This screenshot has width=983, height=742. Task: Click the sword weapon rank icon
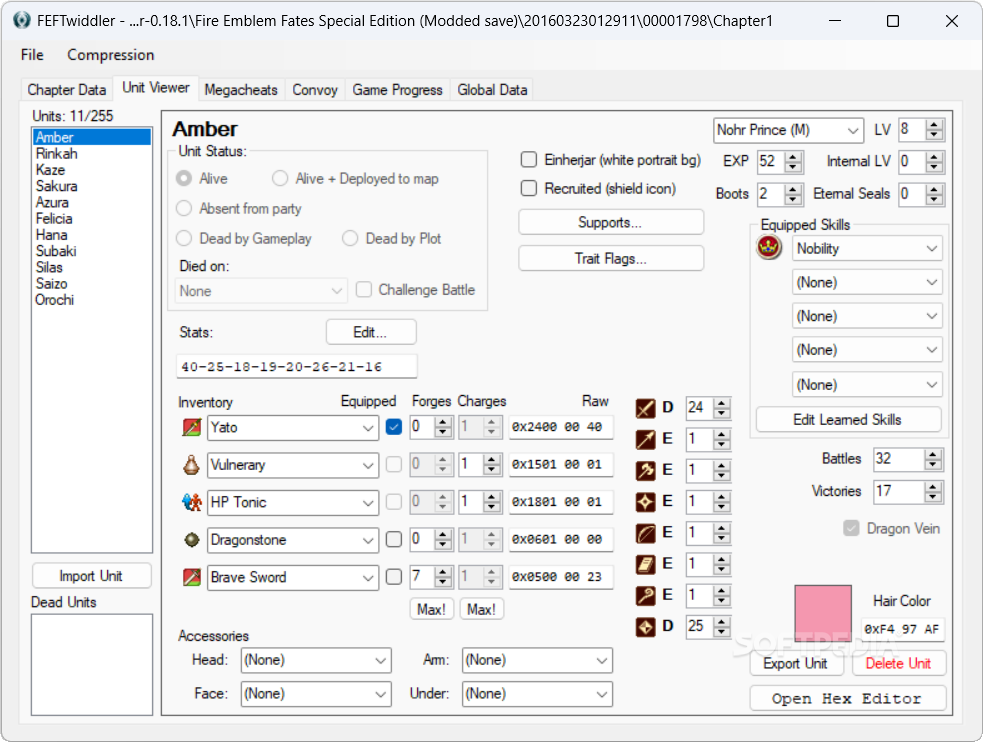tap(645, 408)
